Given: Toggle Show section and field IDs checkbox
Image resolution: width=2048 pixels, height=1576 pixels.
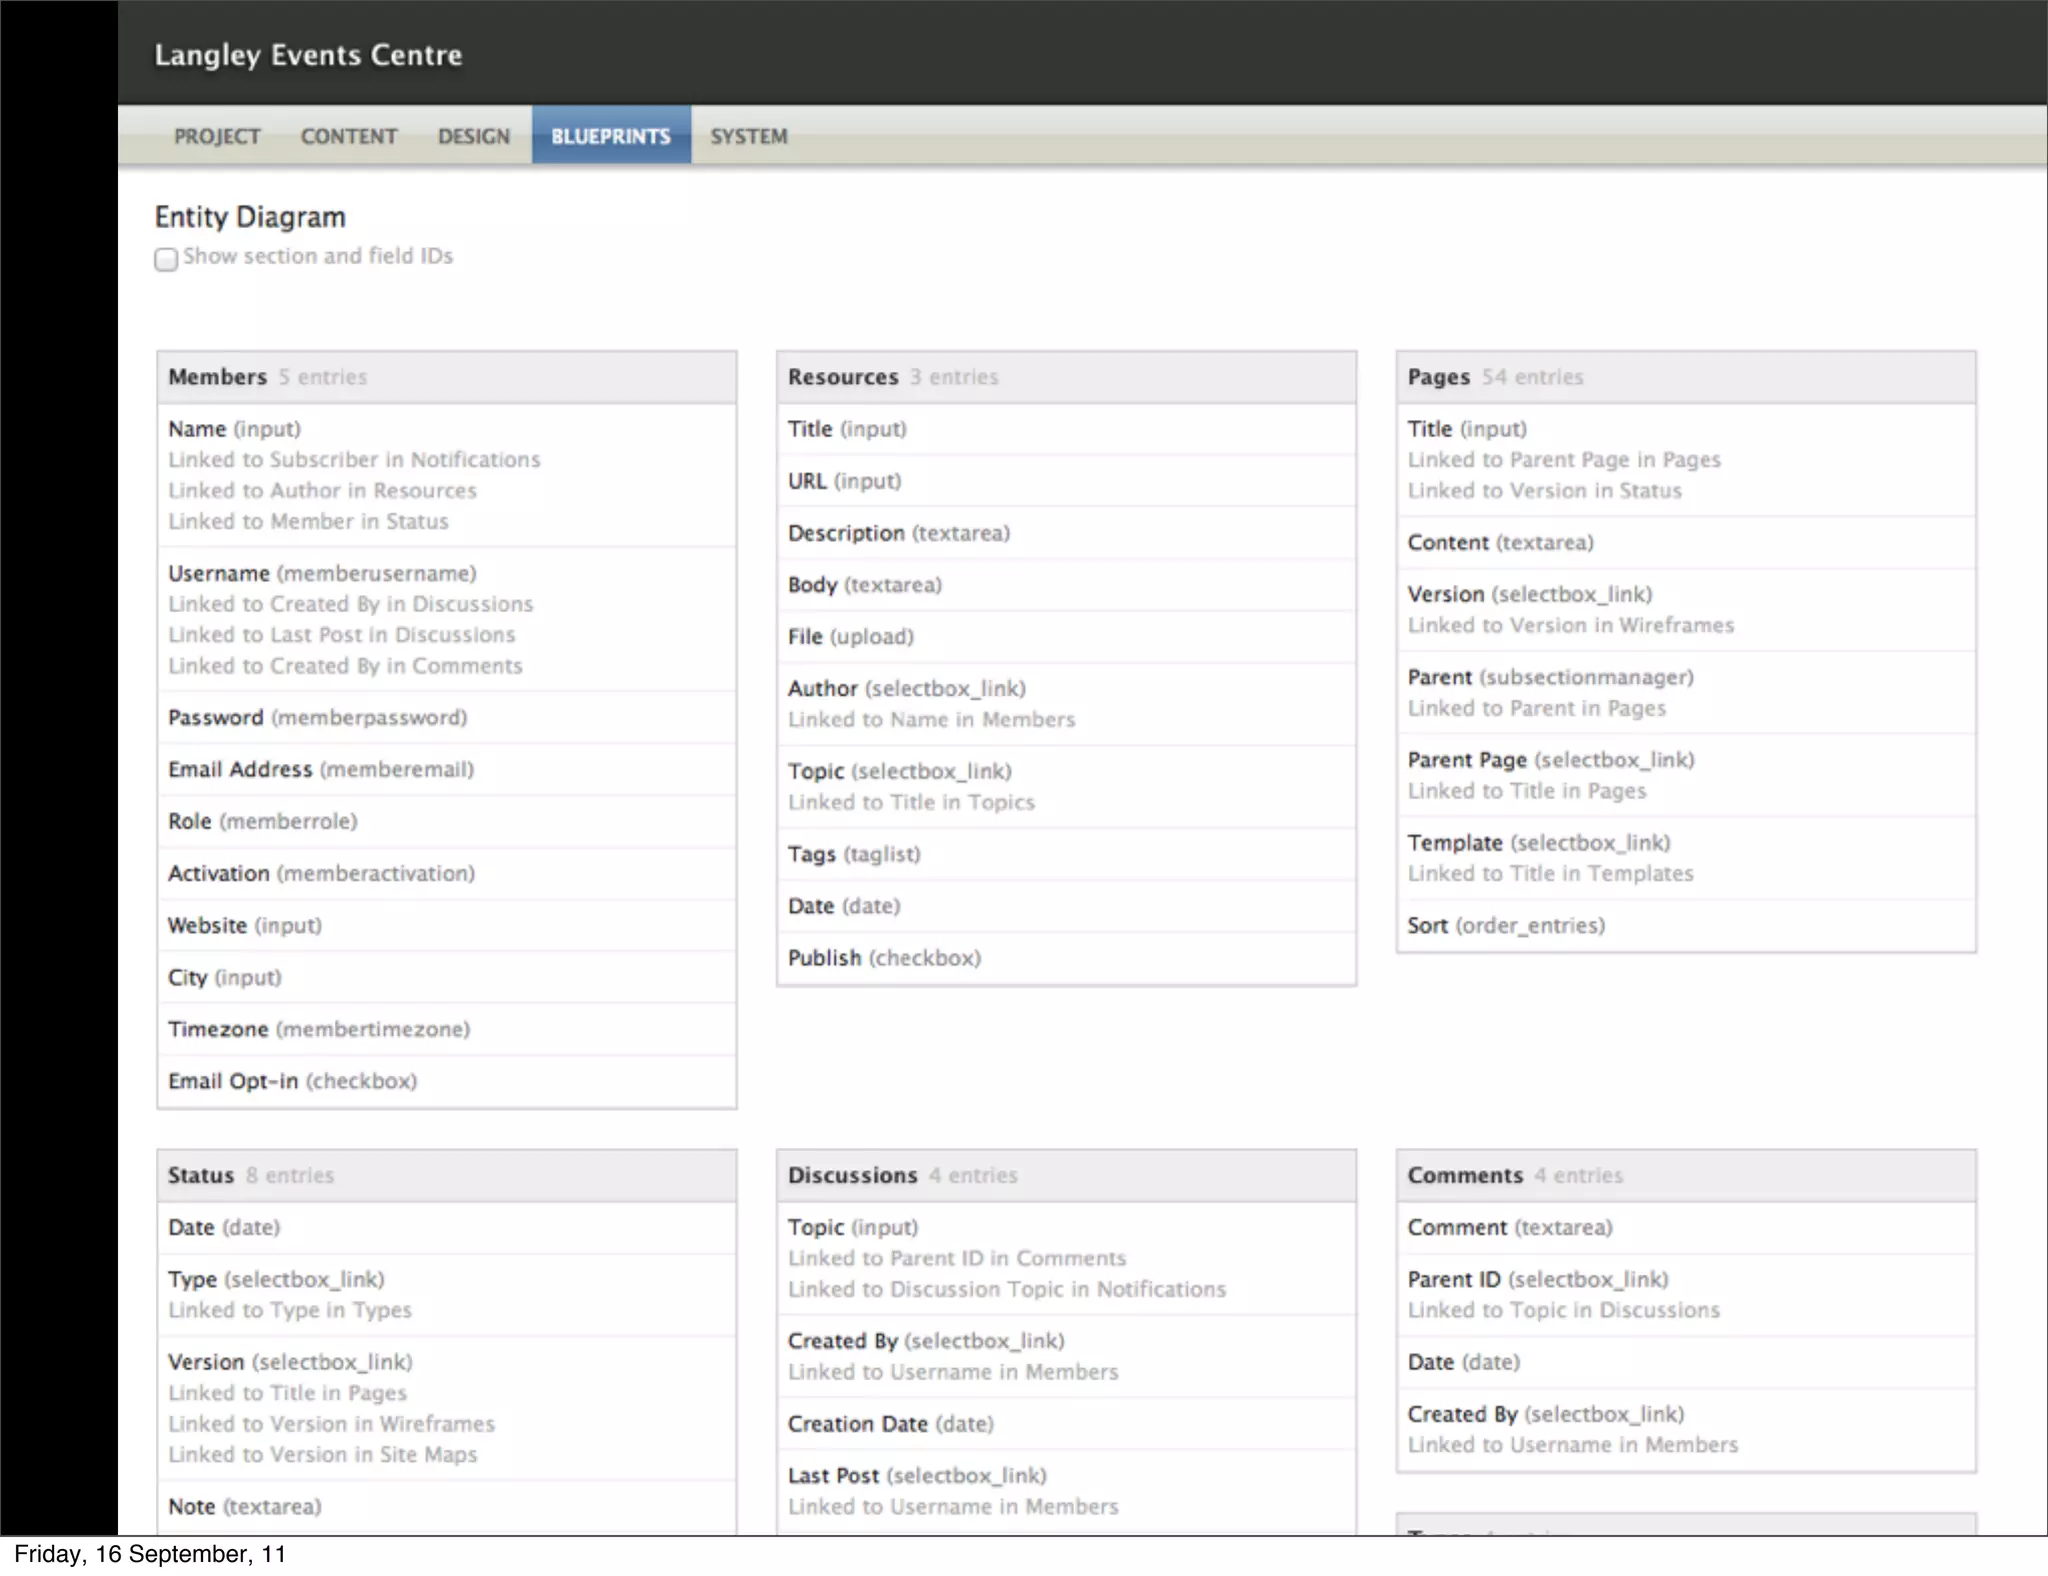Looking at the screenshot, I should pos(166,259).
